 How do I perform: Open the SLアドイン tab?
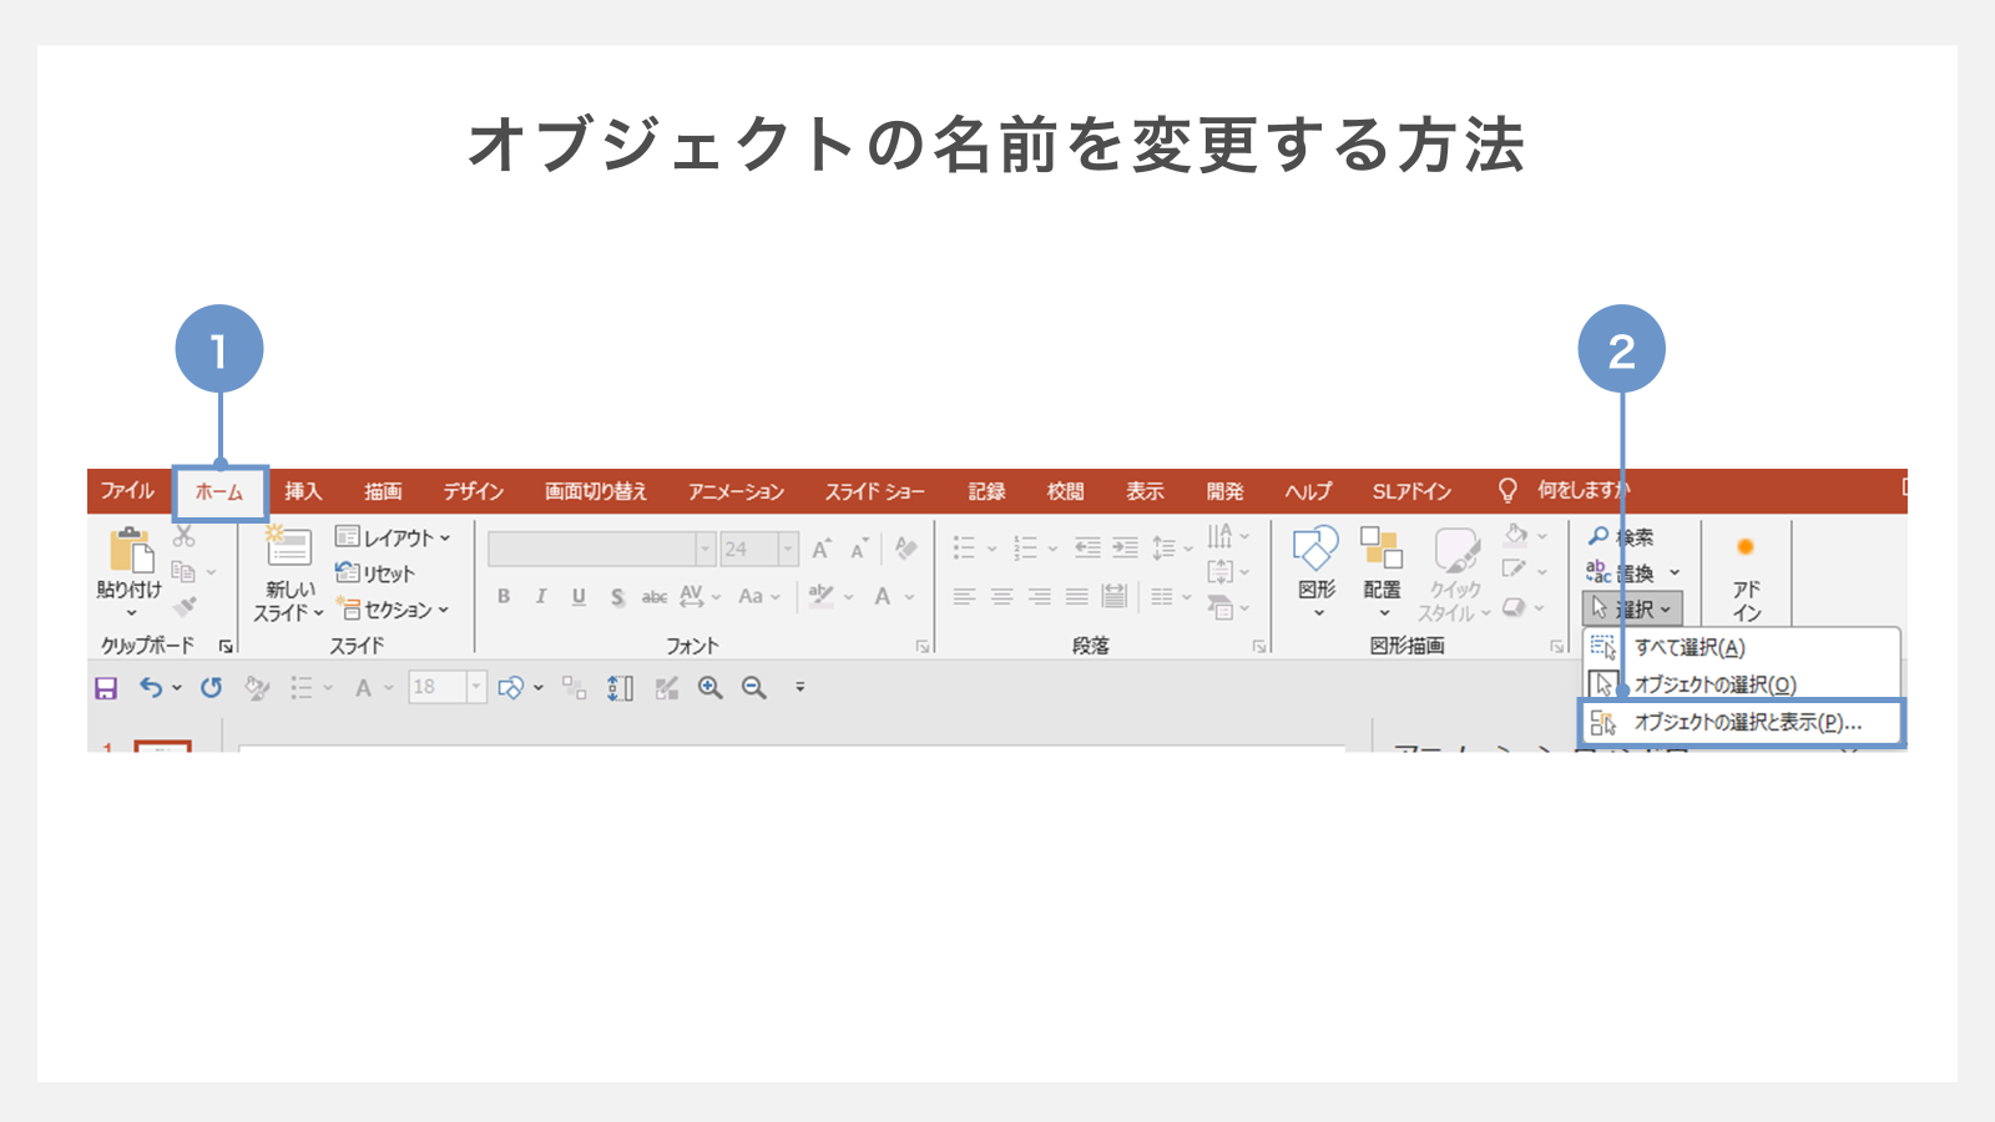pos(1412,491)
